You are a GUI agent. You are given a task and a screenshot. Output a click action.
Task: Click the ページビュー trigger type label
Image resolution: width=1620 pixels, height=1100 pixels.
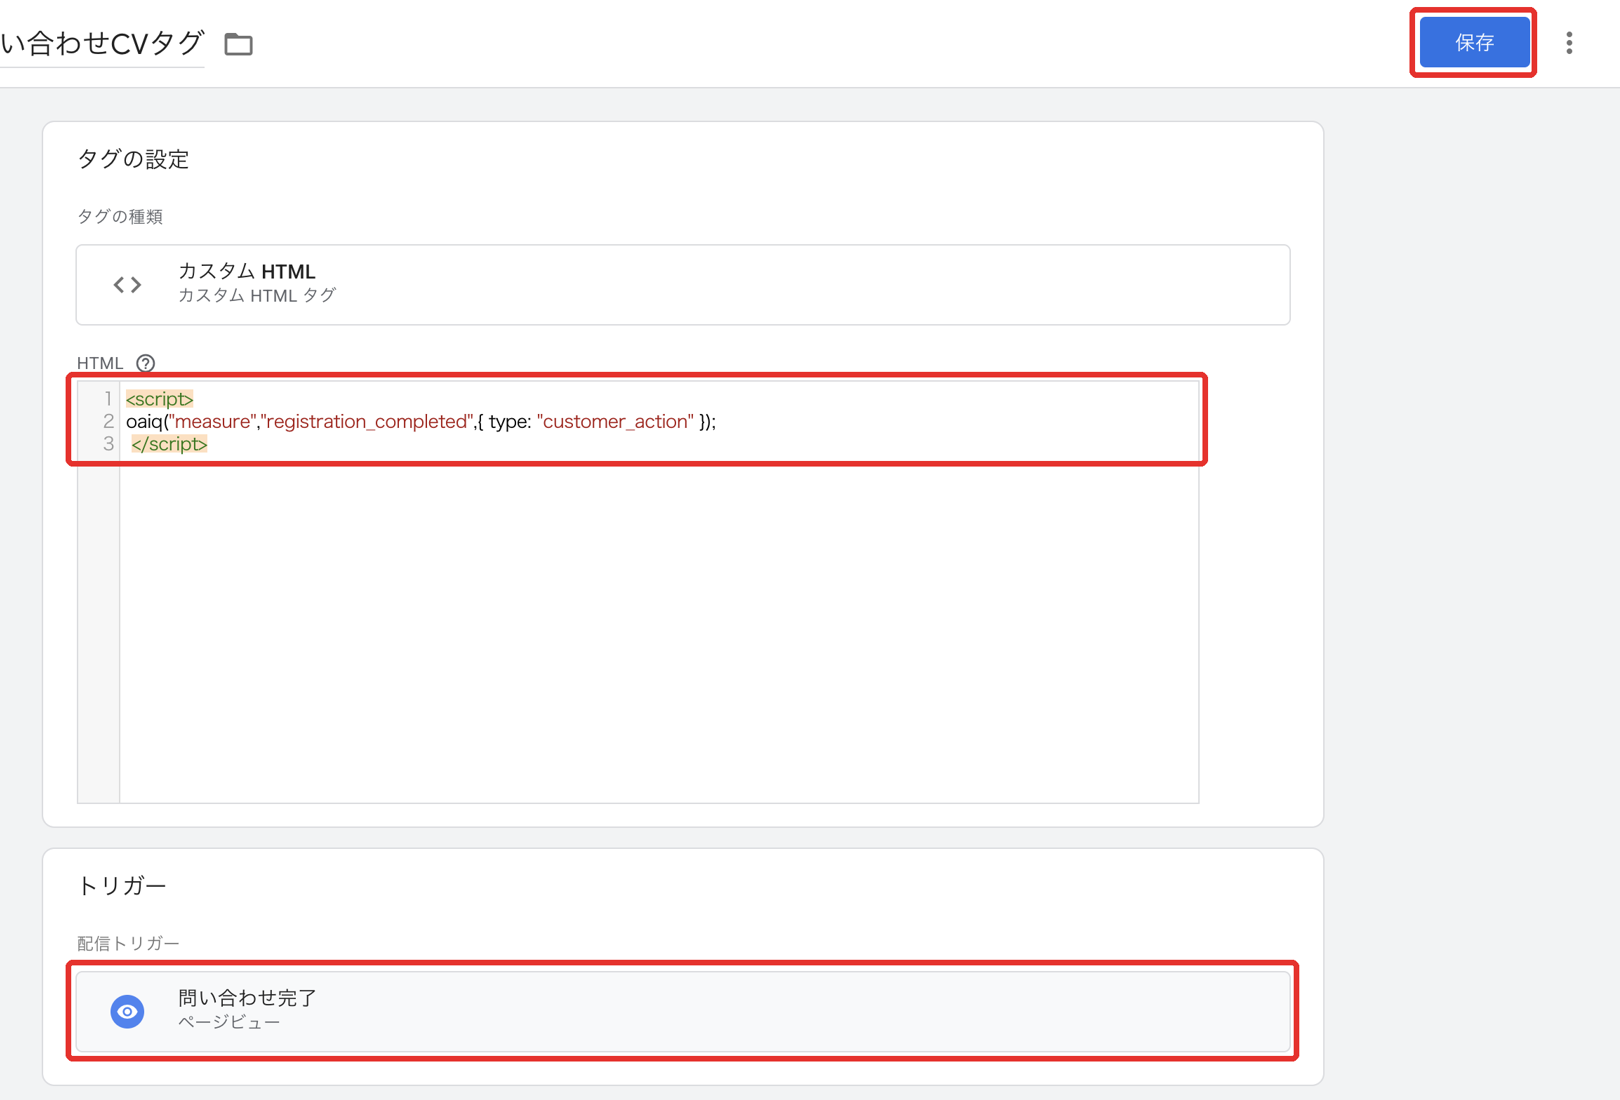coord(229,1022)
